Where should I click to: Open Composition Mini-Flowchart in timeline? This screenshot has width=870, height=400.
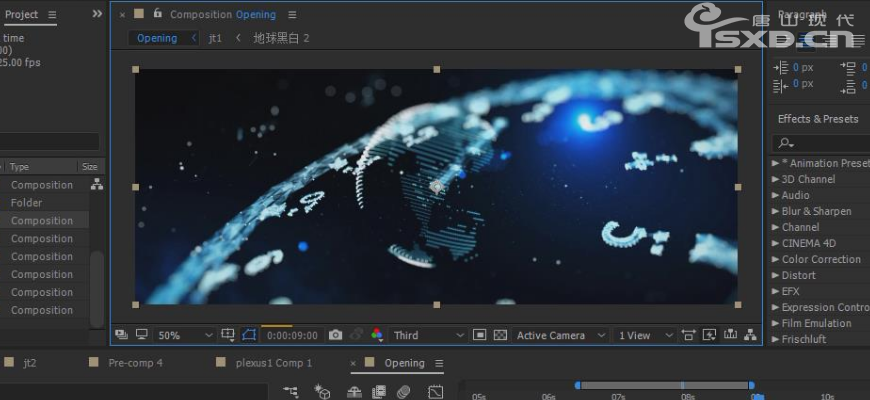point(291,392)
